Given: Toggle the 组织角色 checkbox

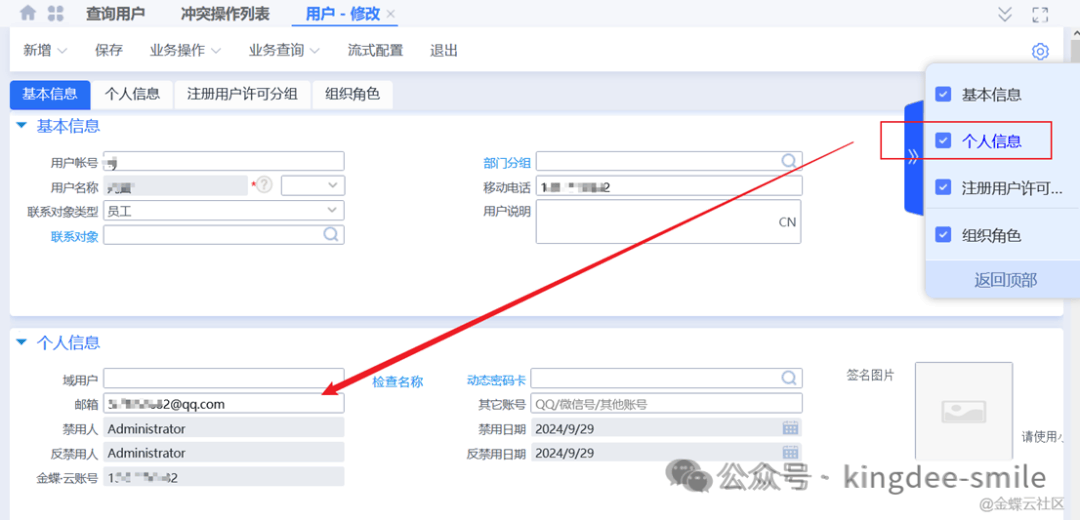Looking at the screenshot, I should click(942, 235).
